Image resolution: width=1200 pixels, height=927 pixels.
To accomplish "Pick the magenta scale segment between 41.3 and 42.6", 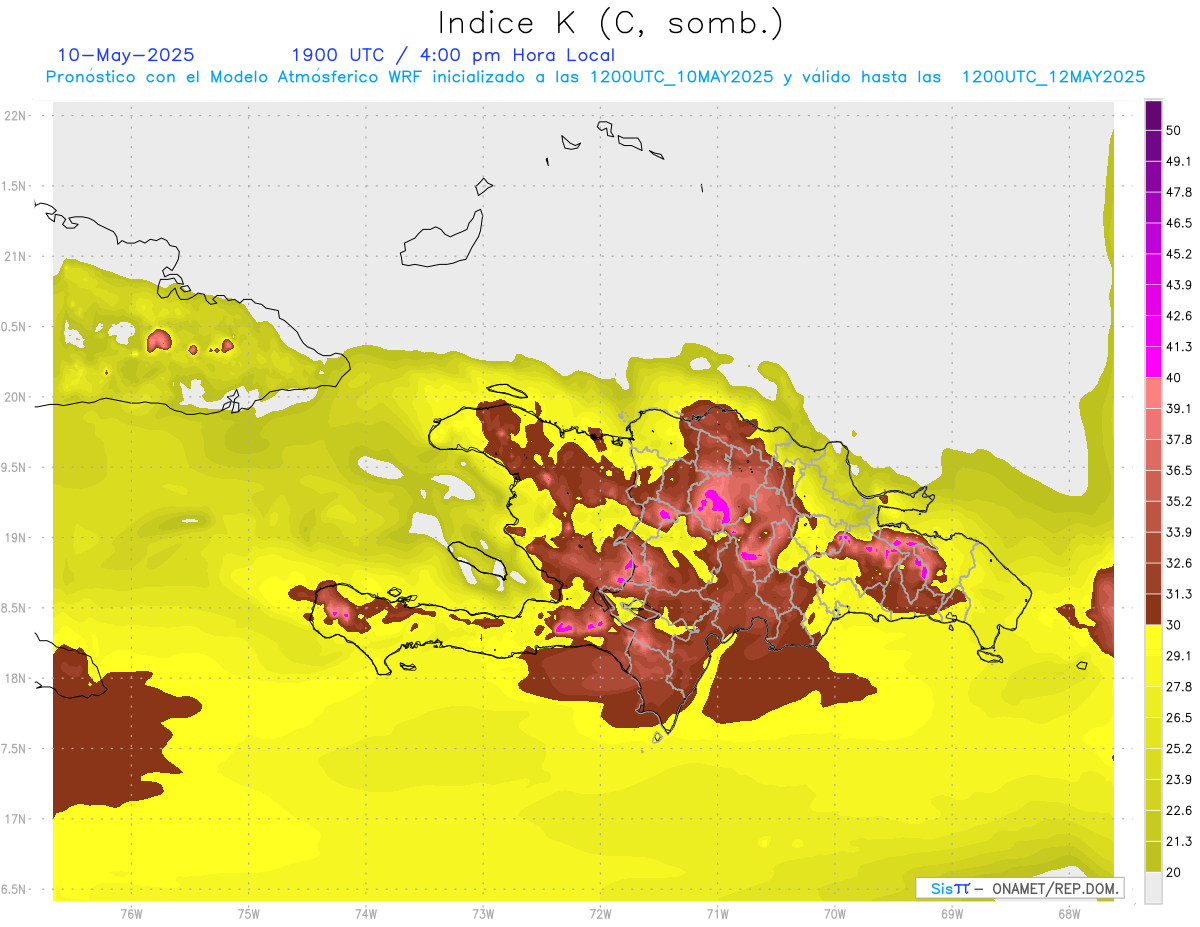I will tap(1153, 332).
